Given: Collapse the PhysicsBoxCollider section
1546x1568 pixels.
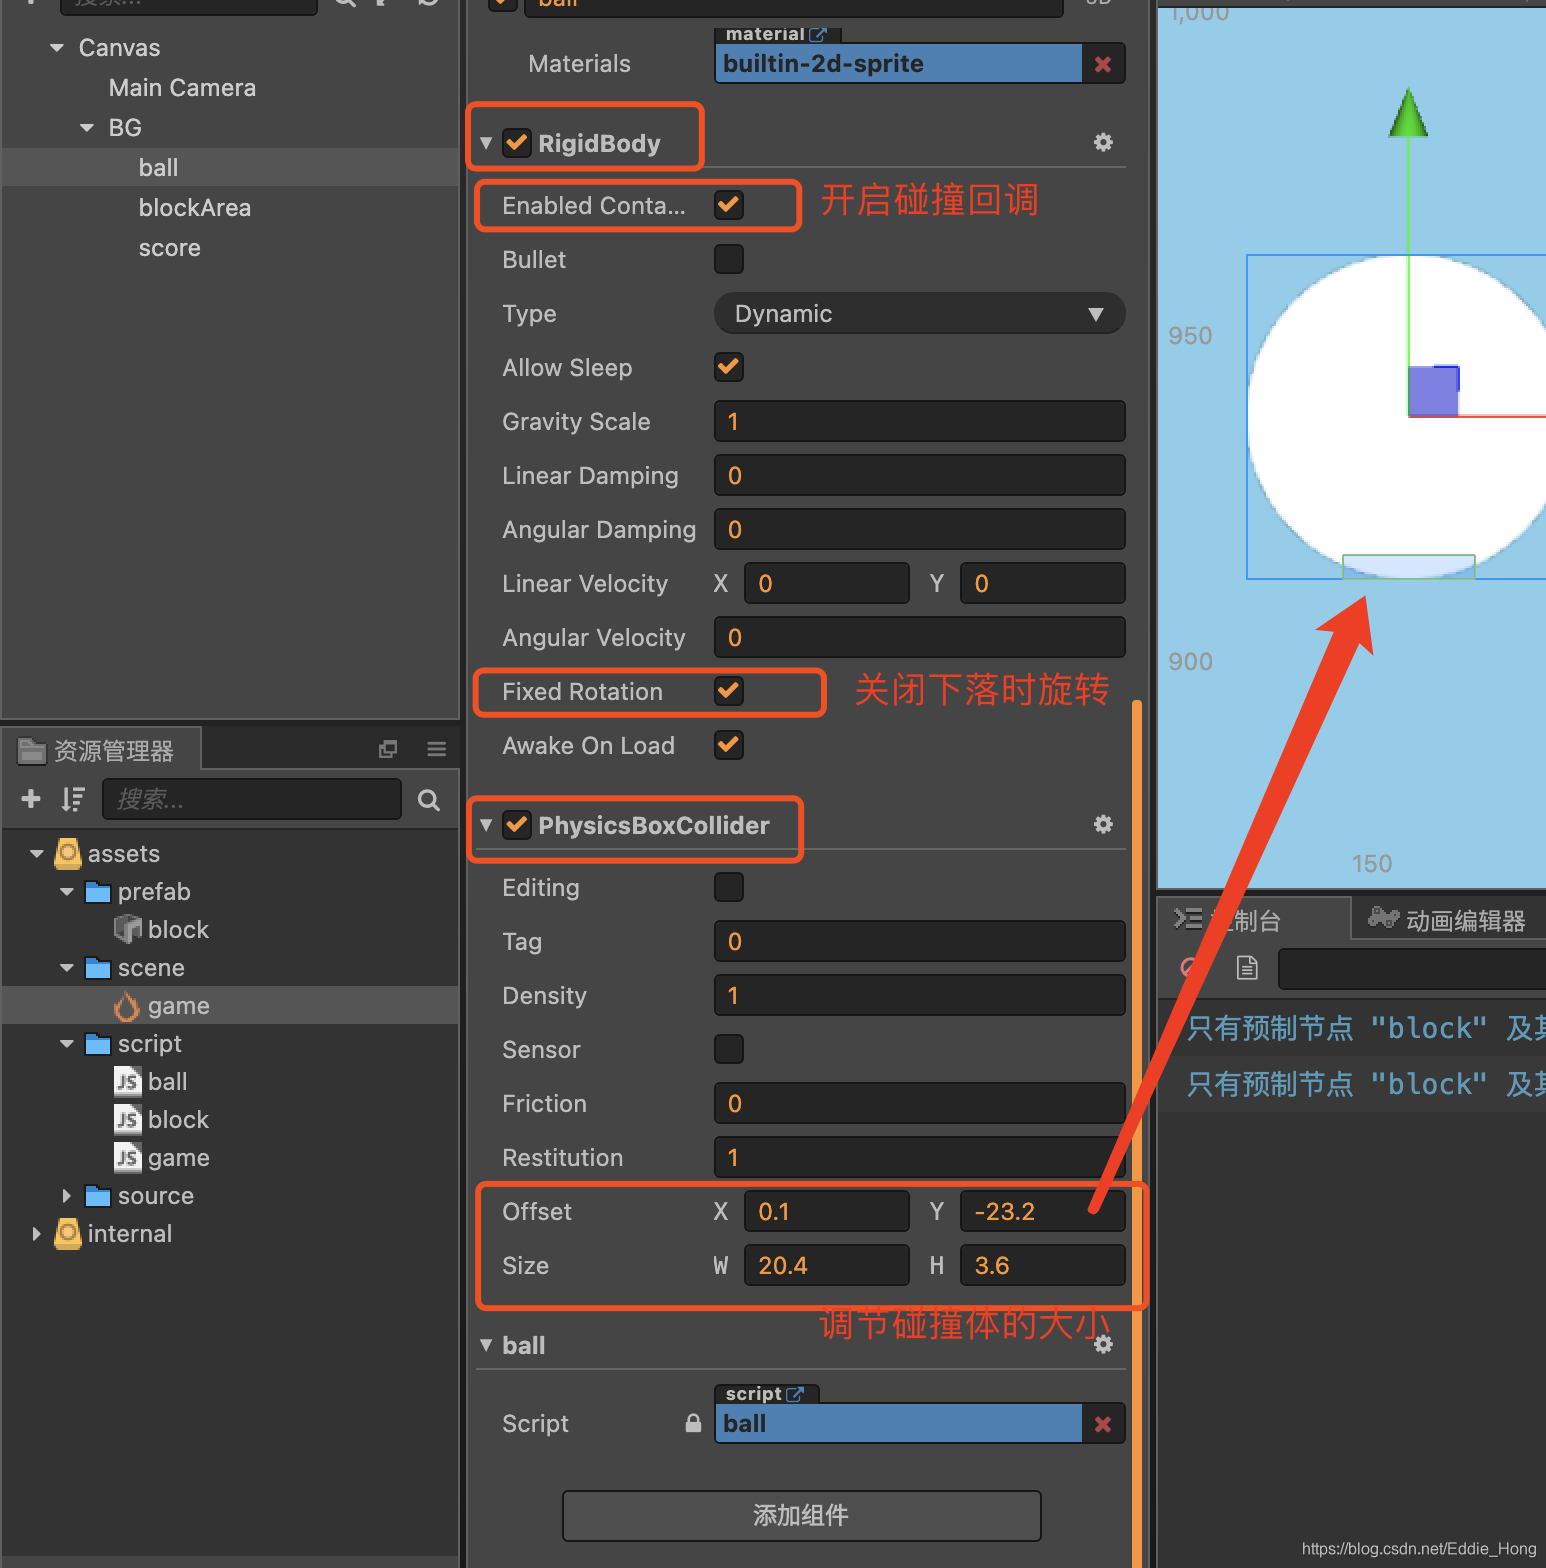Looking at the screenshot, I should tap(486, 825).
